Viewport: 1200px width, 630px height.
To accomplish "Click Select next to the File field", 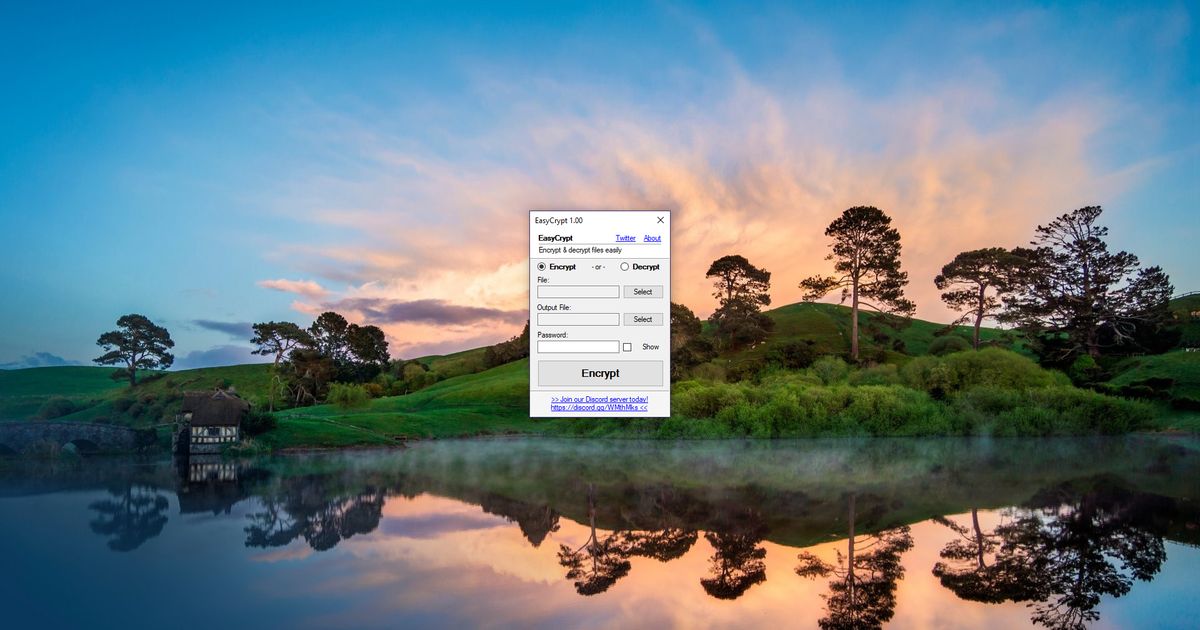I will tap(643, 290).
